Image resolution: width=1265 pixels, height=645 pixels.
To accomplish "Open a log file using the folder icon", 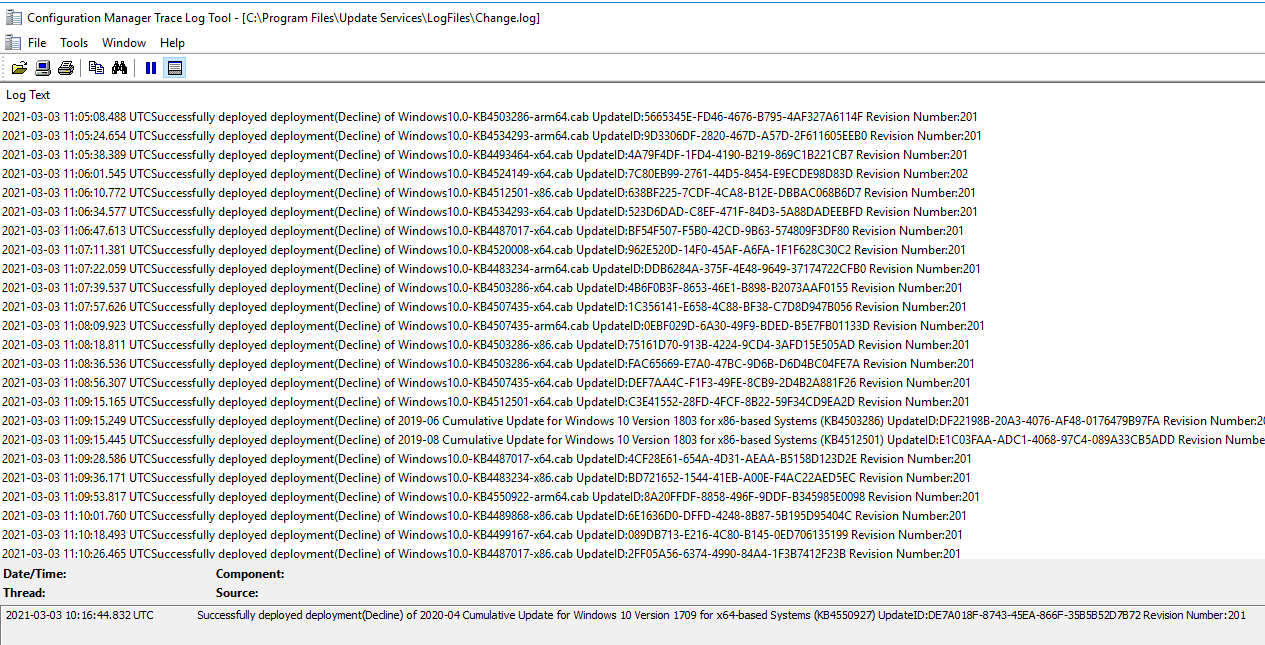I will pos(19,67).
